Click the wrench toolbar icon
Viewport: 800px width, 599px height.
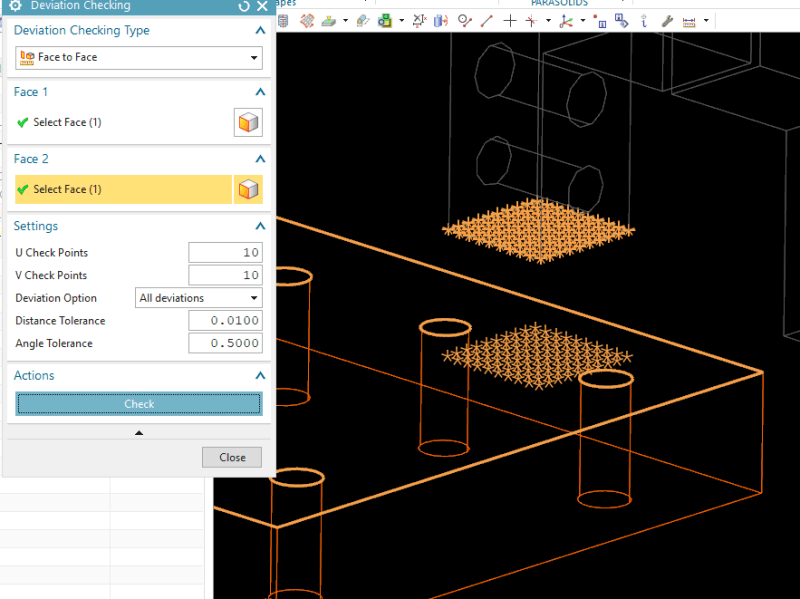667,21
